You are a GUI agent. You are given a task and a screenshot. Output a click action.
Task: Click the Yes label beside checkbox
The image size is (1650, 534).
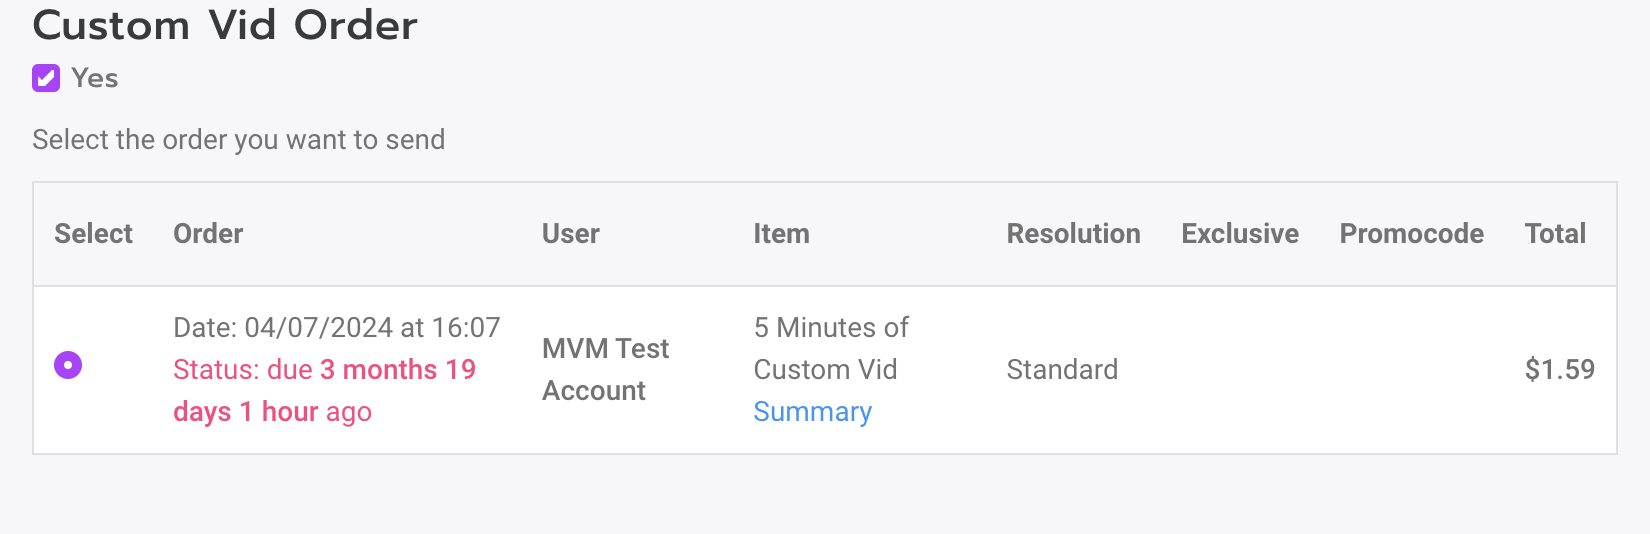pos(95,78)
